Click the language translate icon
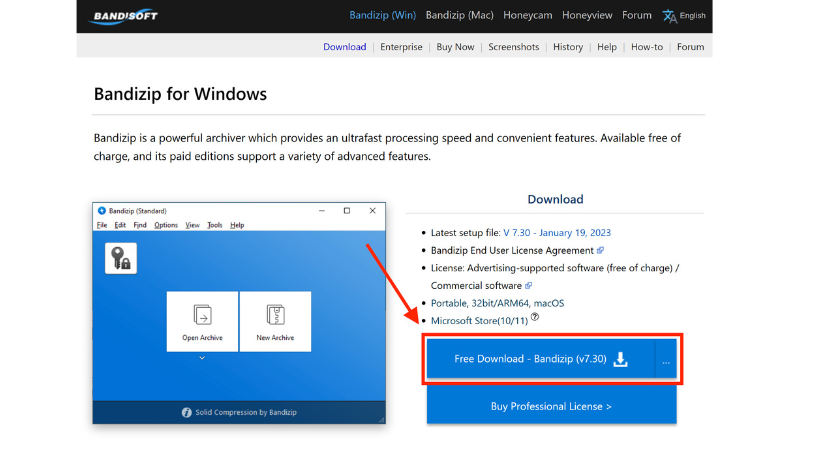 pyautogui.click(x=670, y=16)
